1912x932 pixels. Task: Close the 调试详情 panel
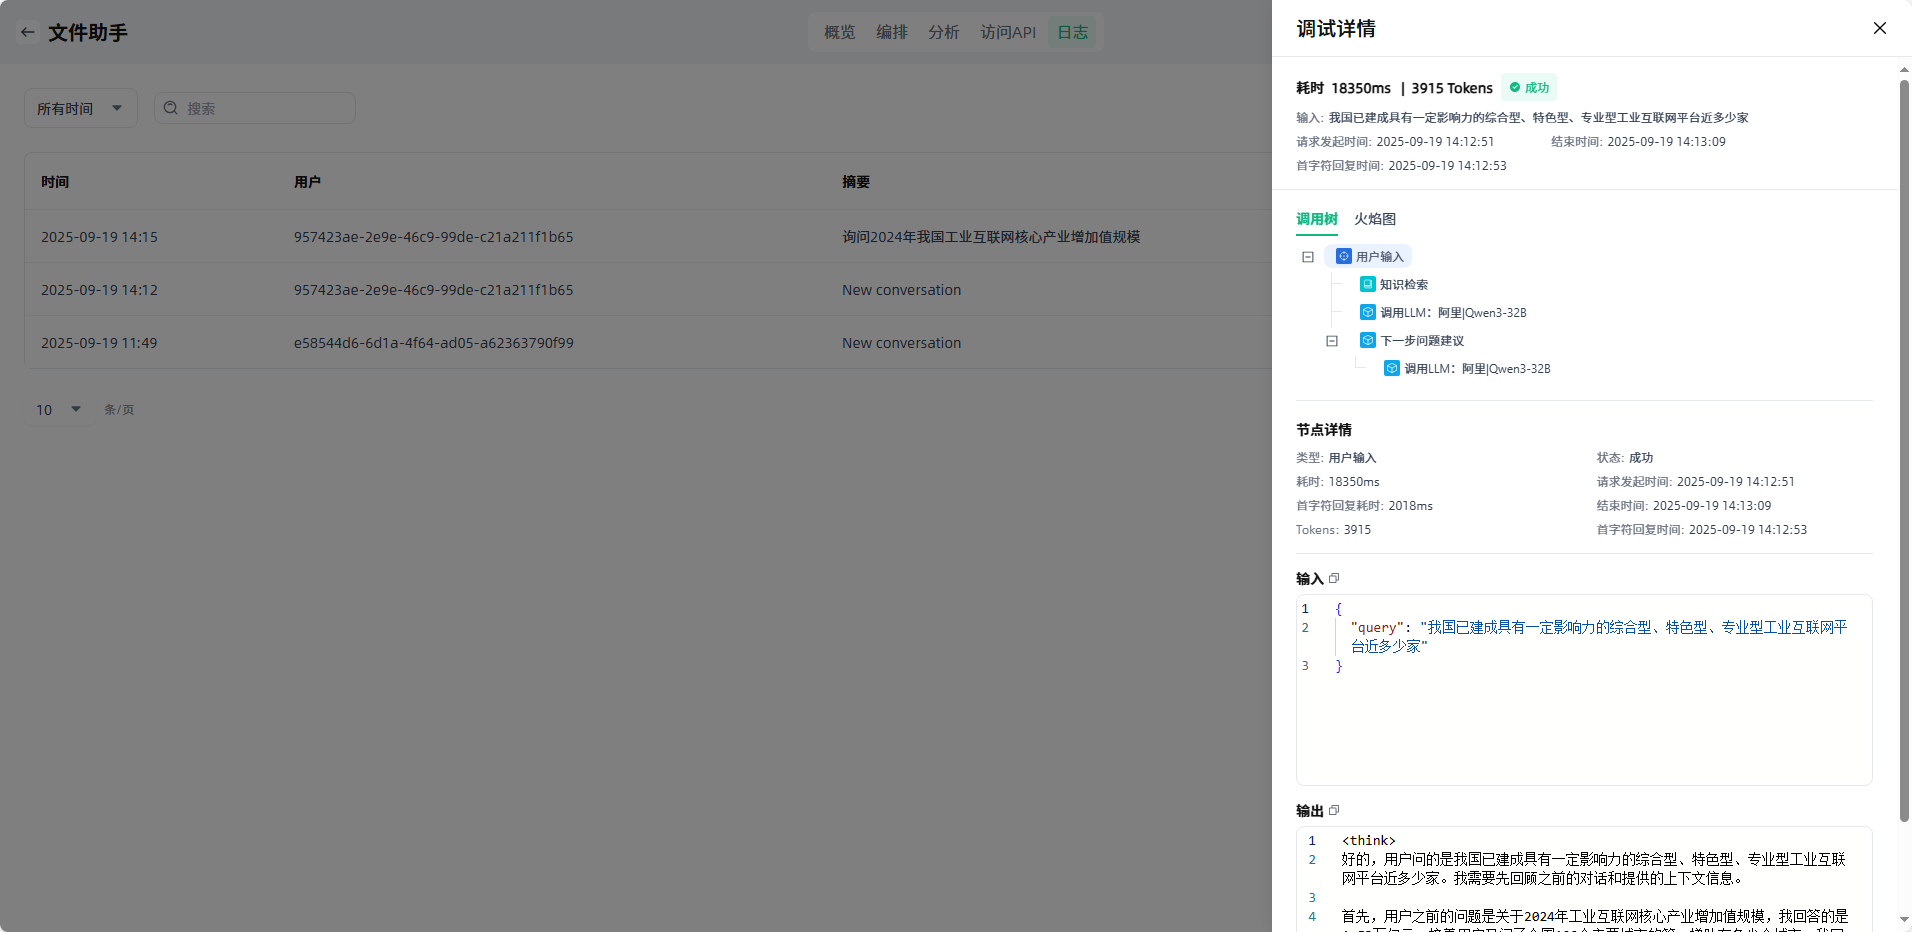point(1879,28)
